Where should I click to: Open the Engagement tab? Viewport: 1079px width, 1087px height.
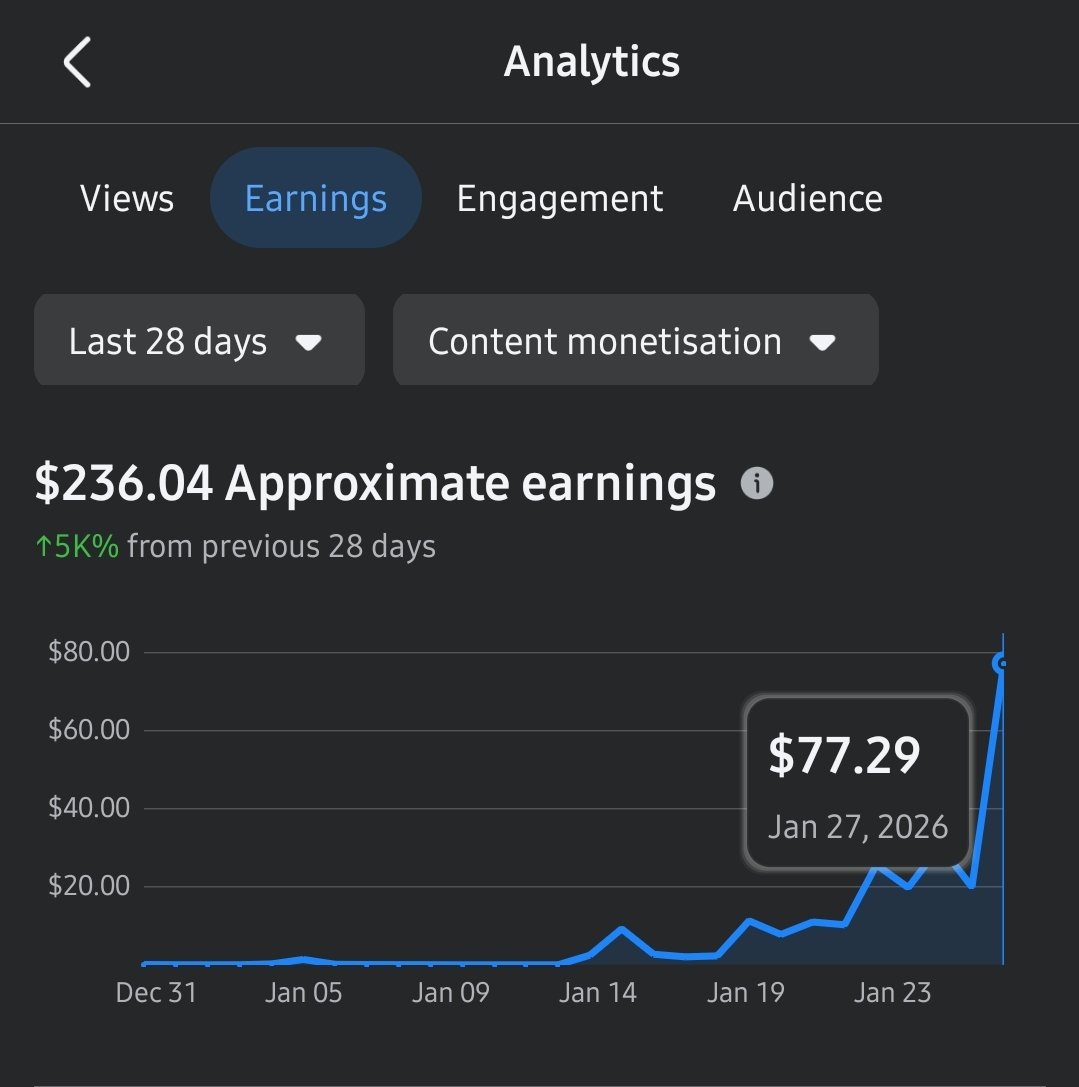click(560, 200)
